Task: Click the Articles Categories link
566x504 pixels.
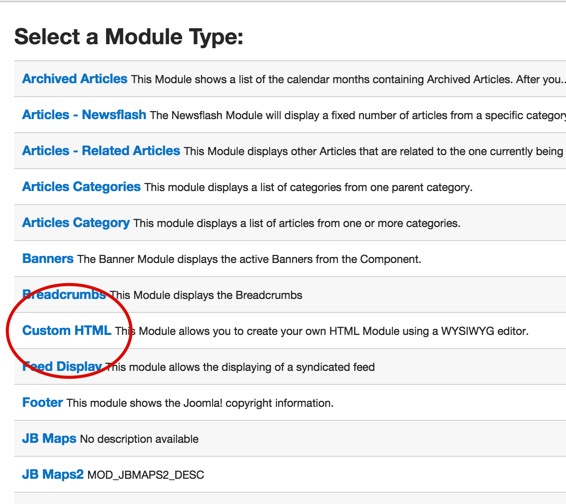Action: [81, 187]
